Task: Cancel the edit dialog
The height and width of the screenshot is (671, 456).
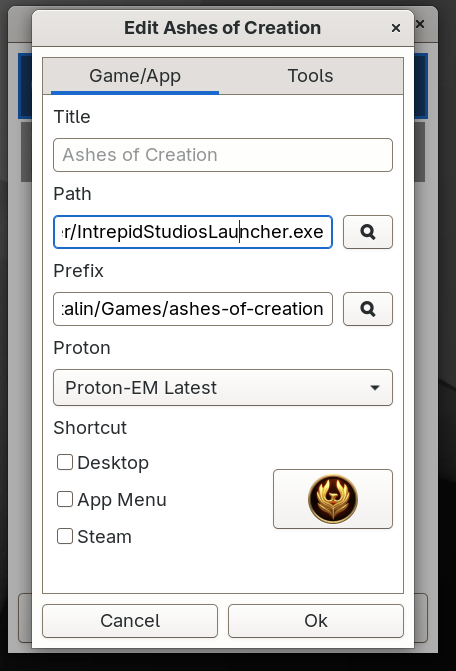Action: tap(130, 621)
